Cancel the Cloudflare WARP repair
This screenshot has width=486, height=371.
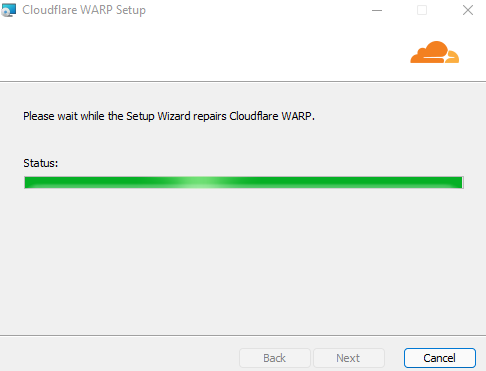point(440,358)
